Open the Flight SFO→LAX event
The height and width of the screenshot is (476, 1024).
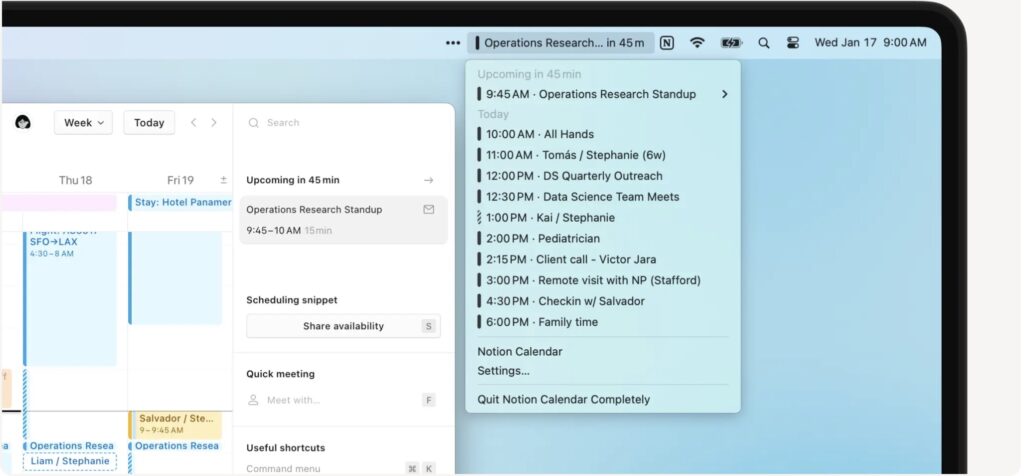pos(70,297)
